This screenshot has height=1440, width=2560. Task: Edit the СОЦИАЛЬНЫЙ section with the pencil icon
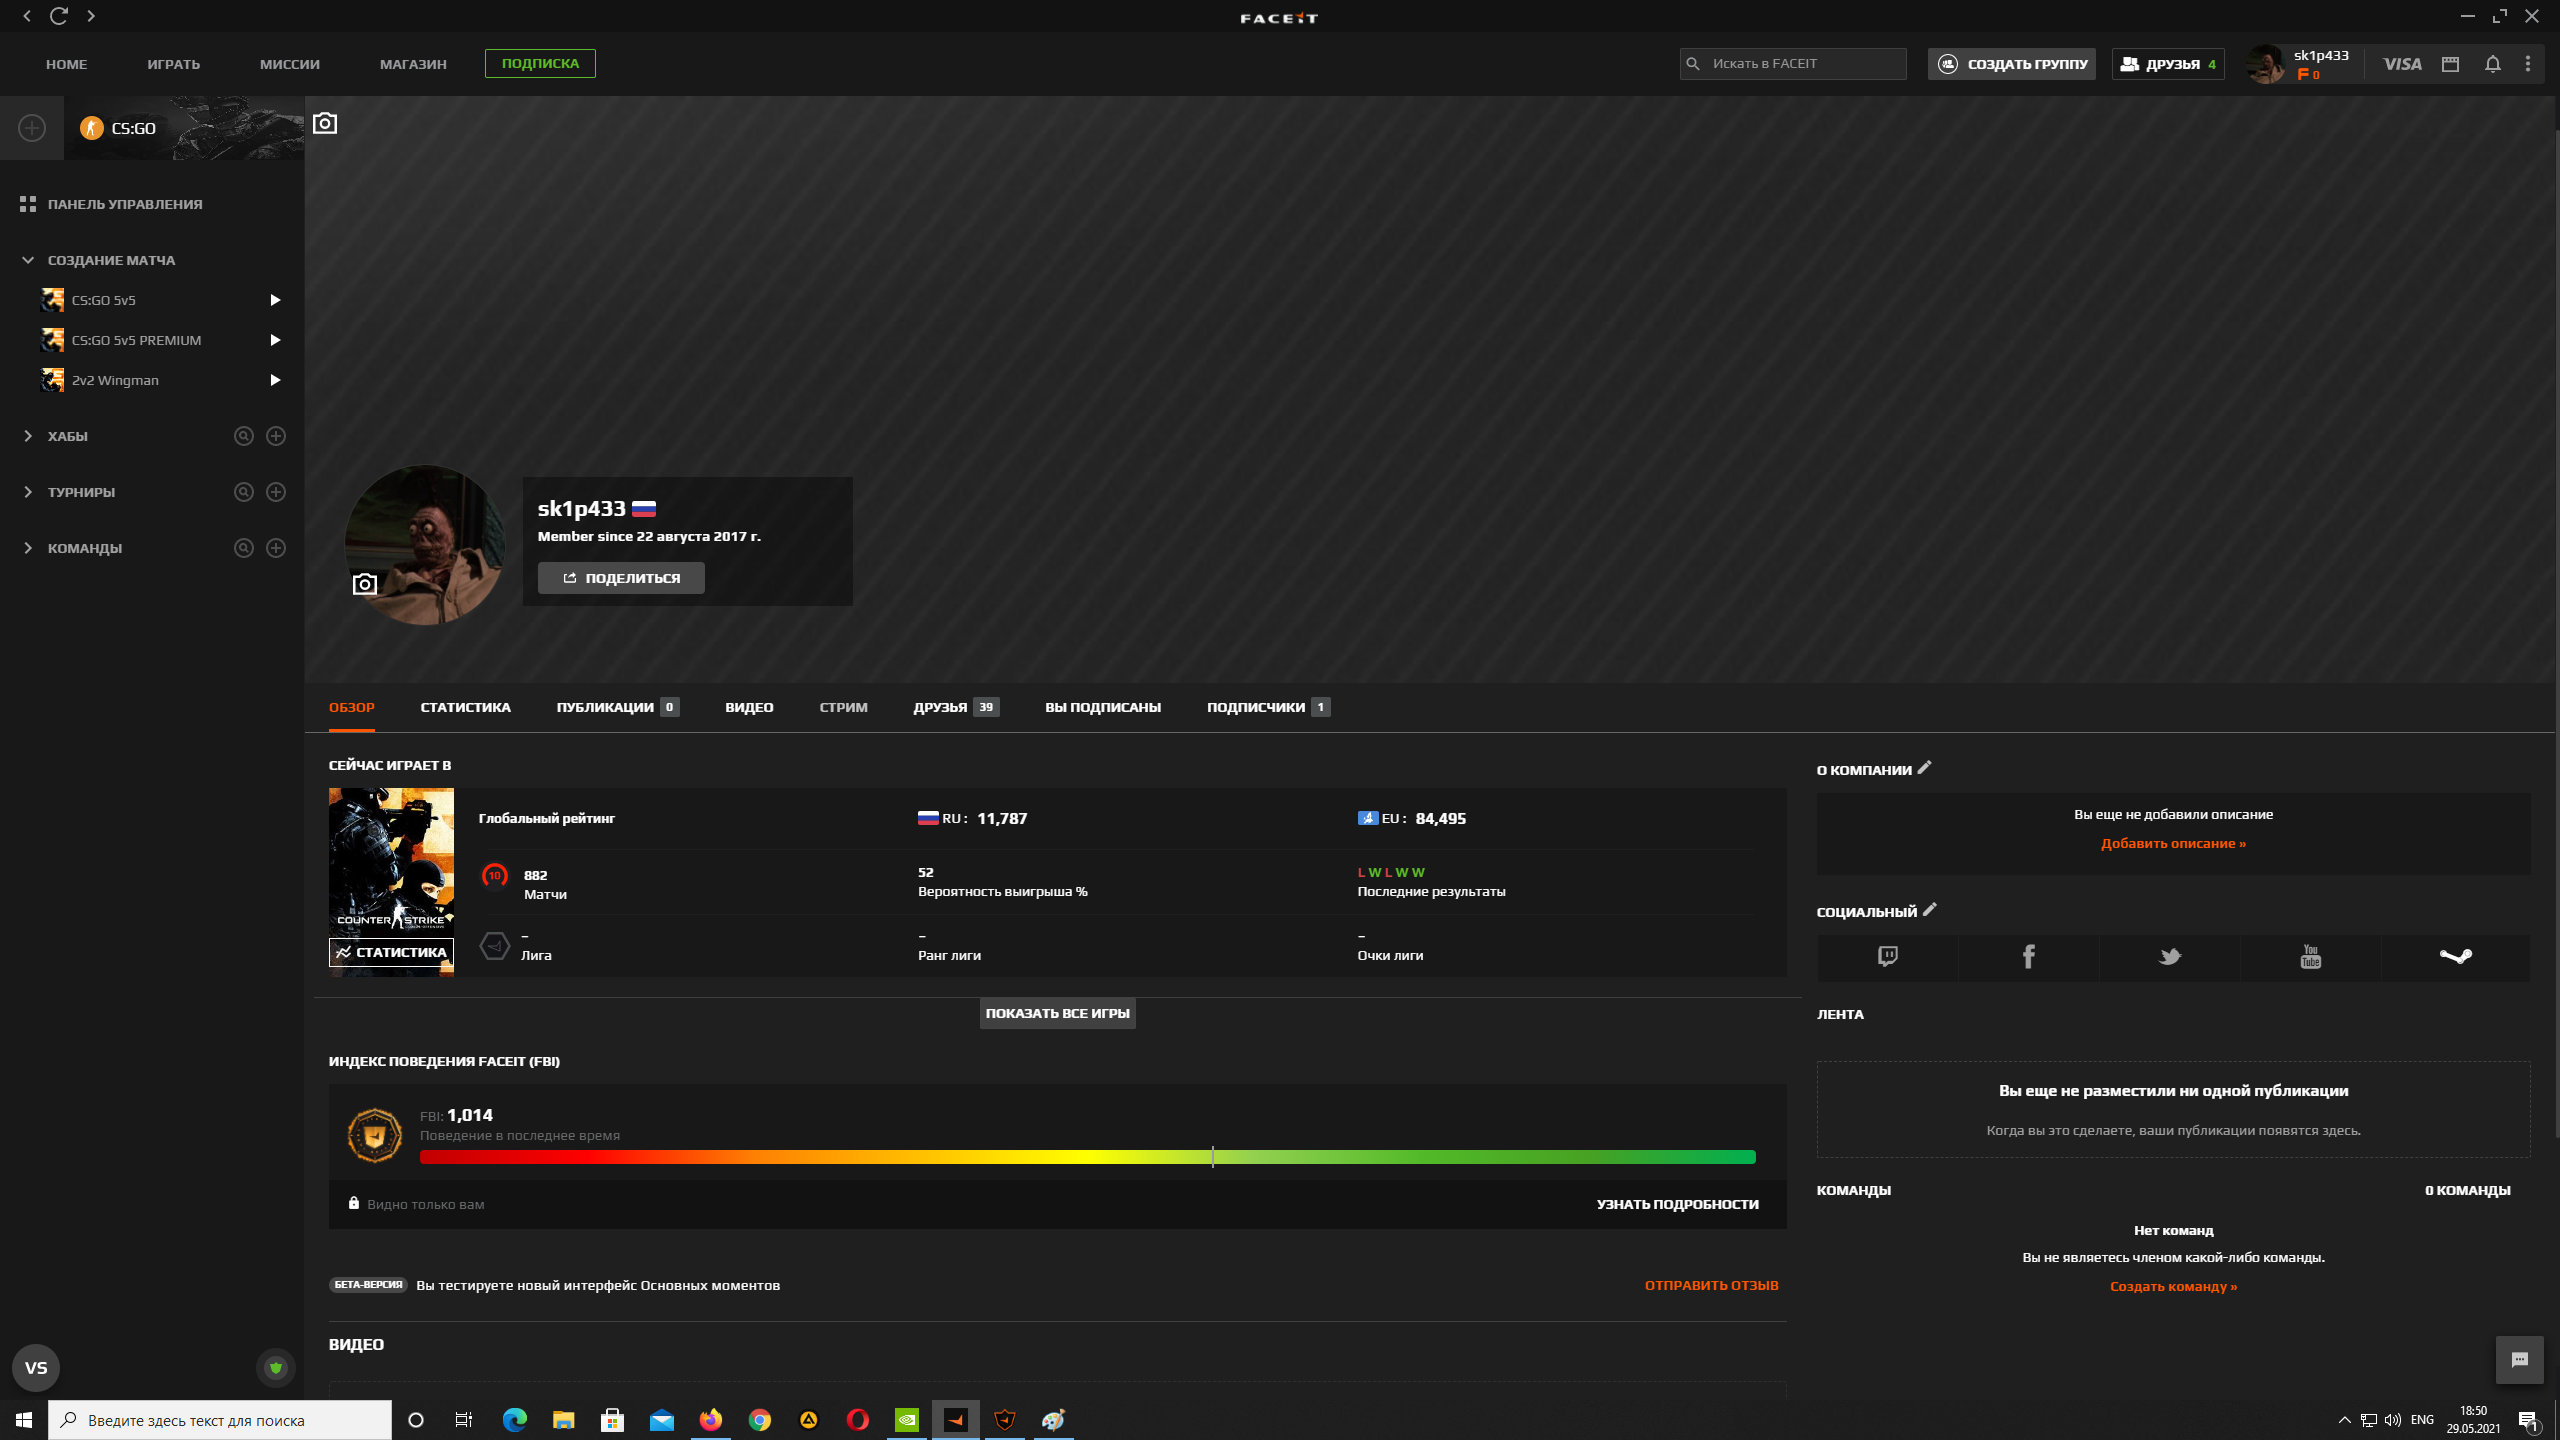pyautogui.click(x=1930, y=910)
